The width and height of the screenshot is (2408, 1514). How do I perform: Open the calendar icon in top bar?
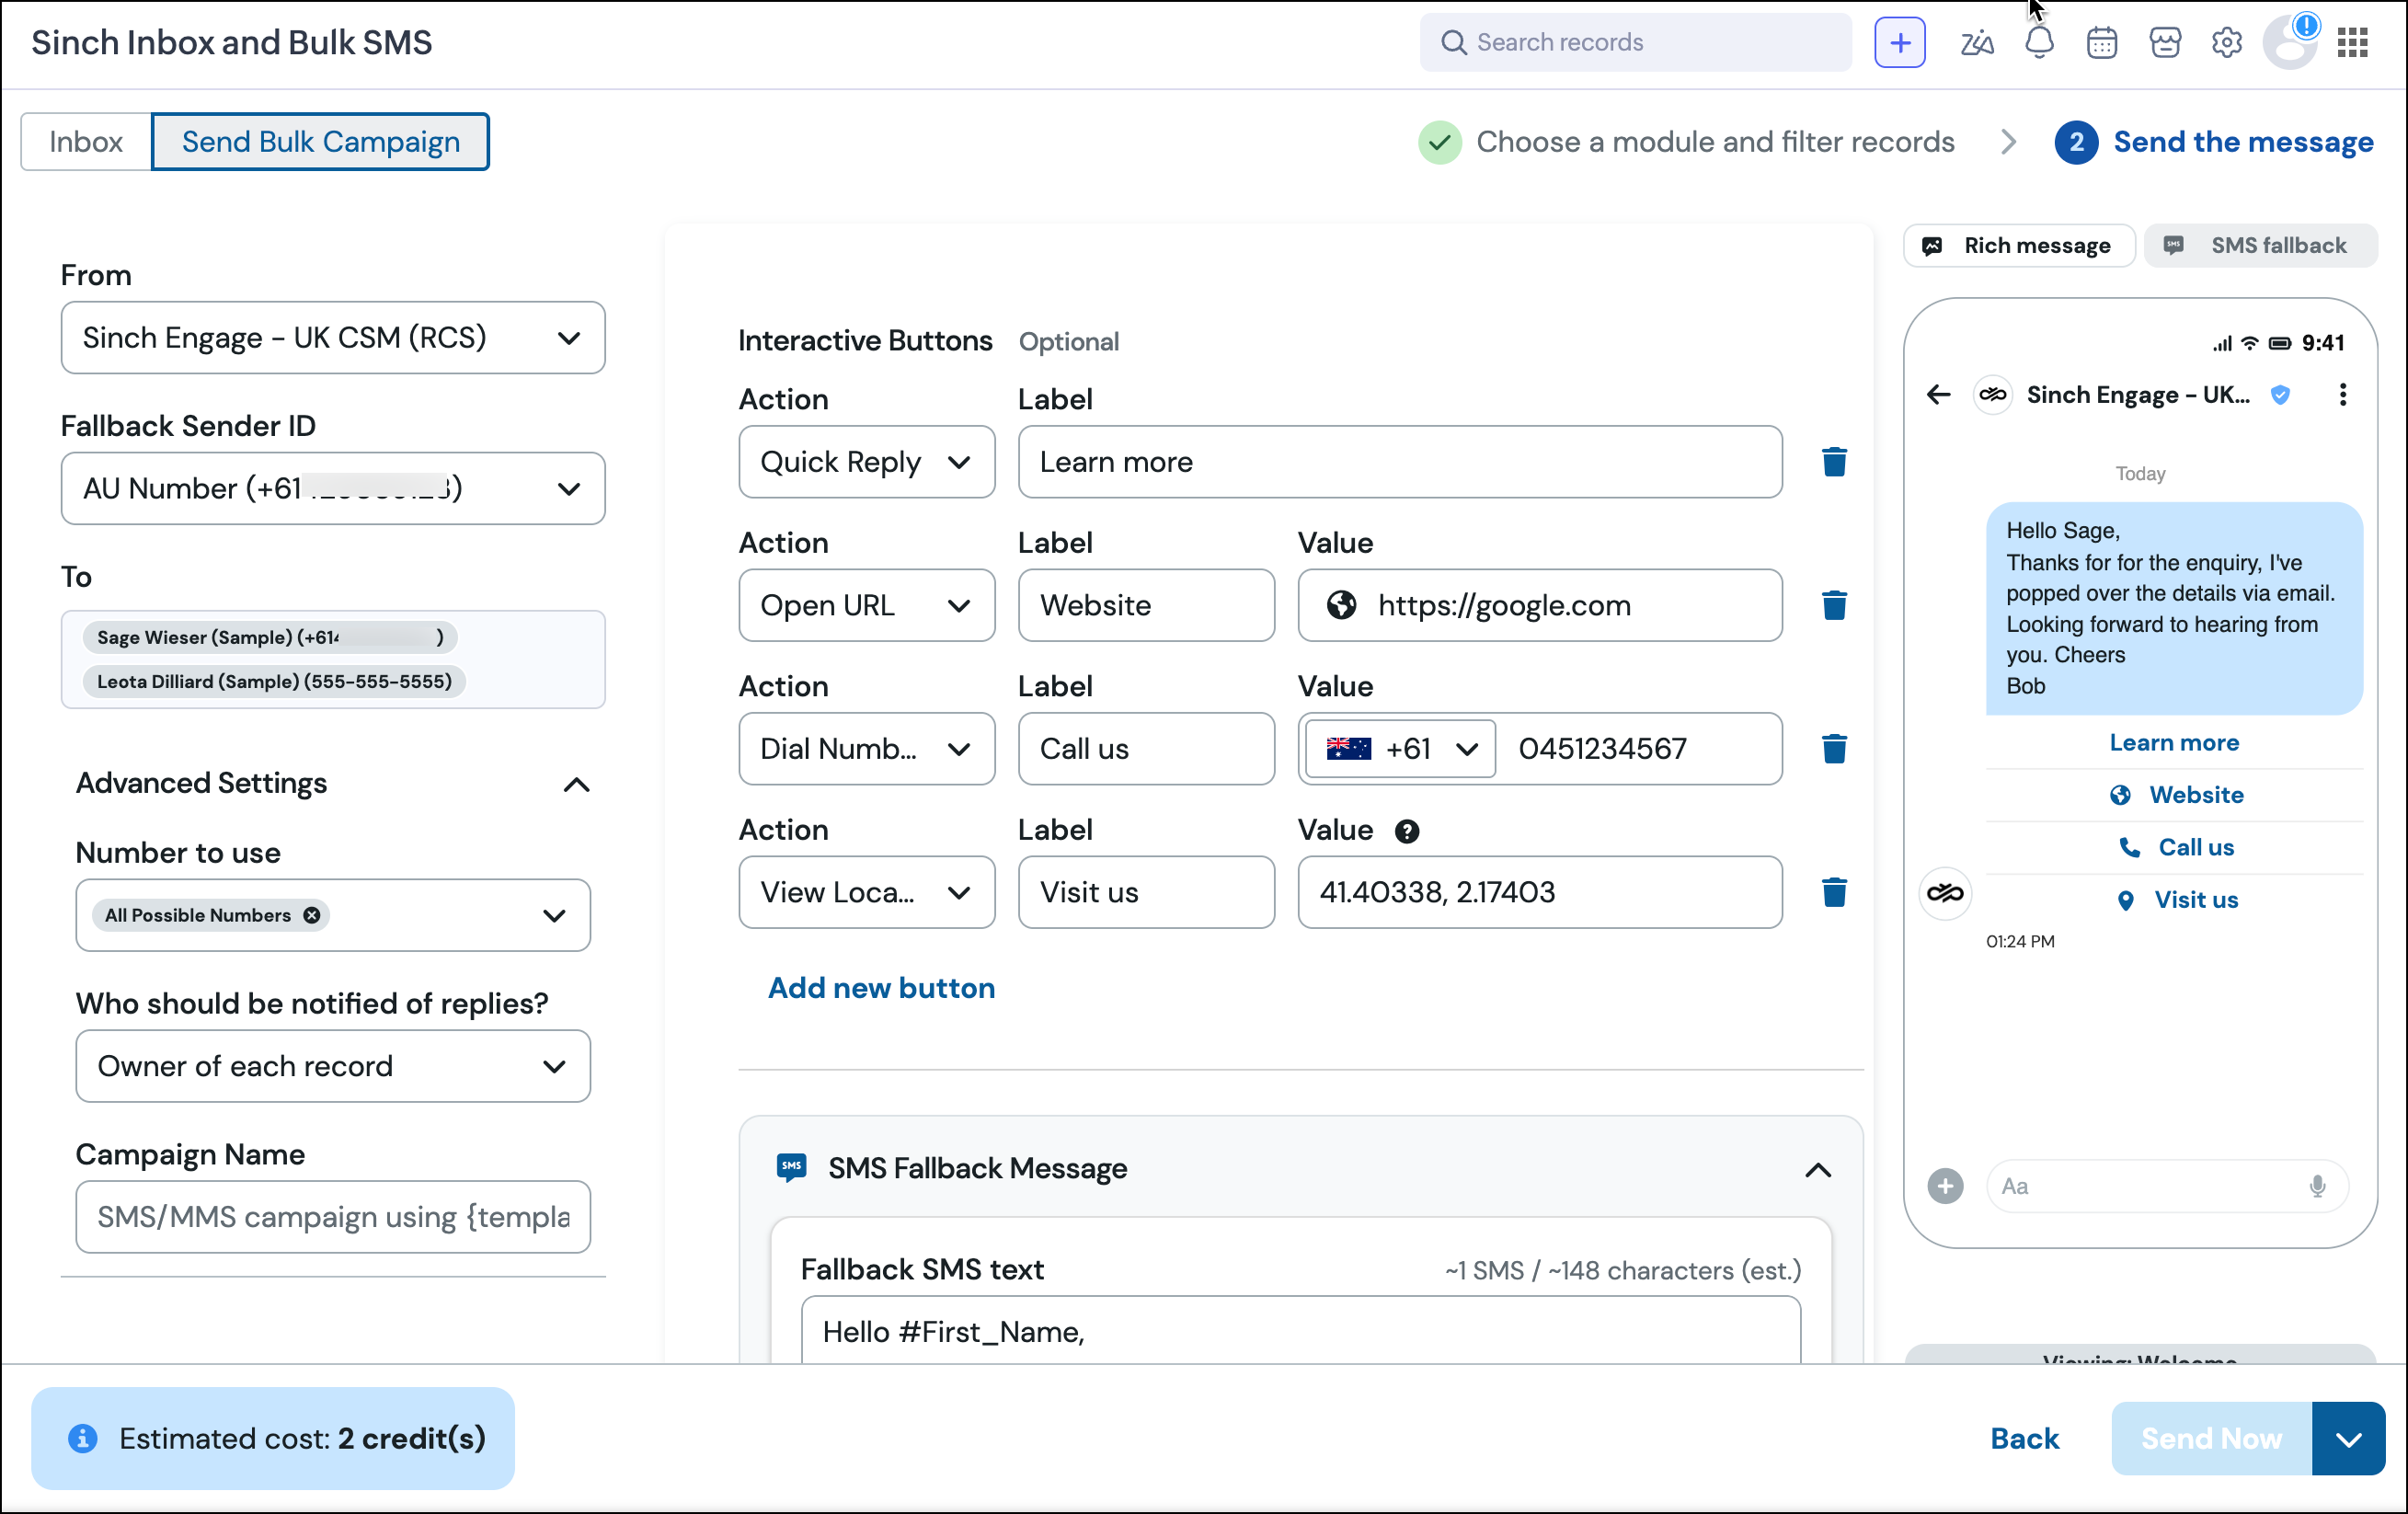(x=2101, y=42)
